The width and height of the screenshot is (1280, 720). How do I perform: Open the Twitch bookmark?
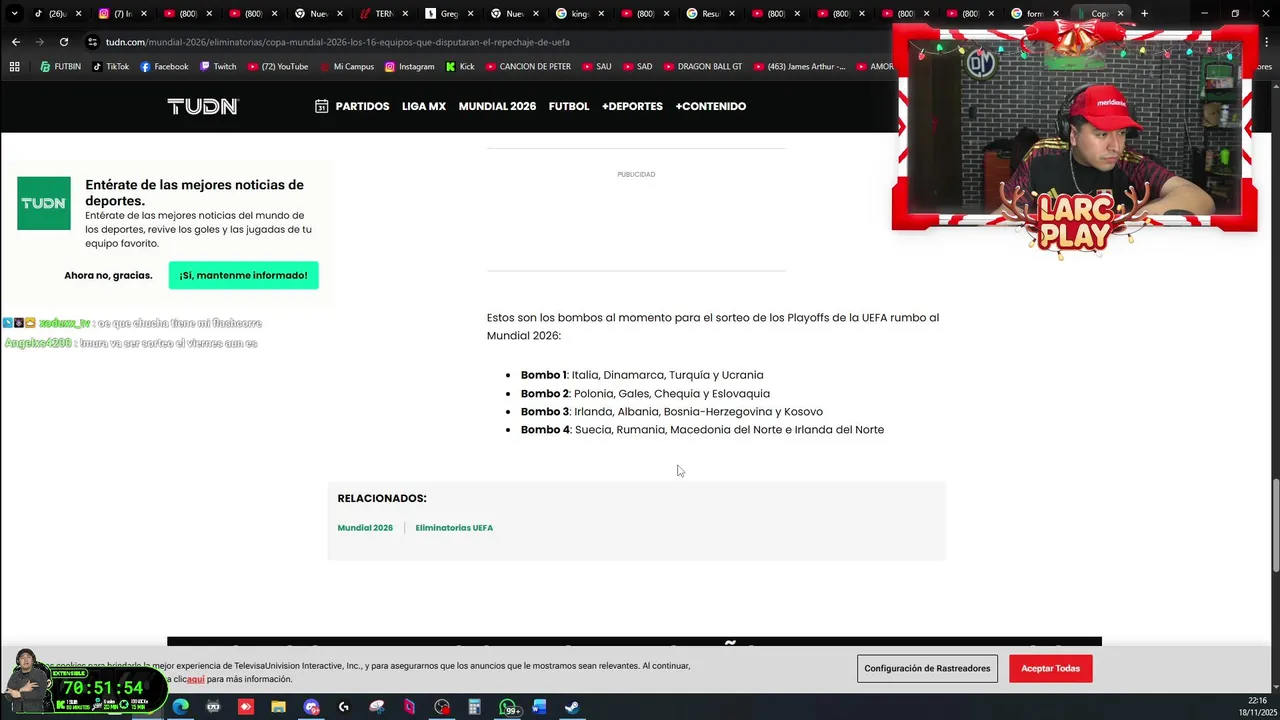[218, 66]
